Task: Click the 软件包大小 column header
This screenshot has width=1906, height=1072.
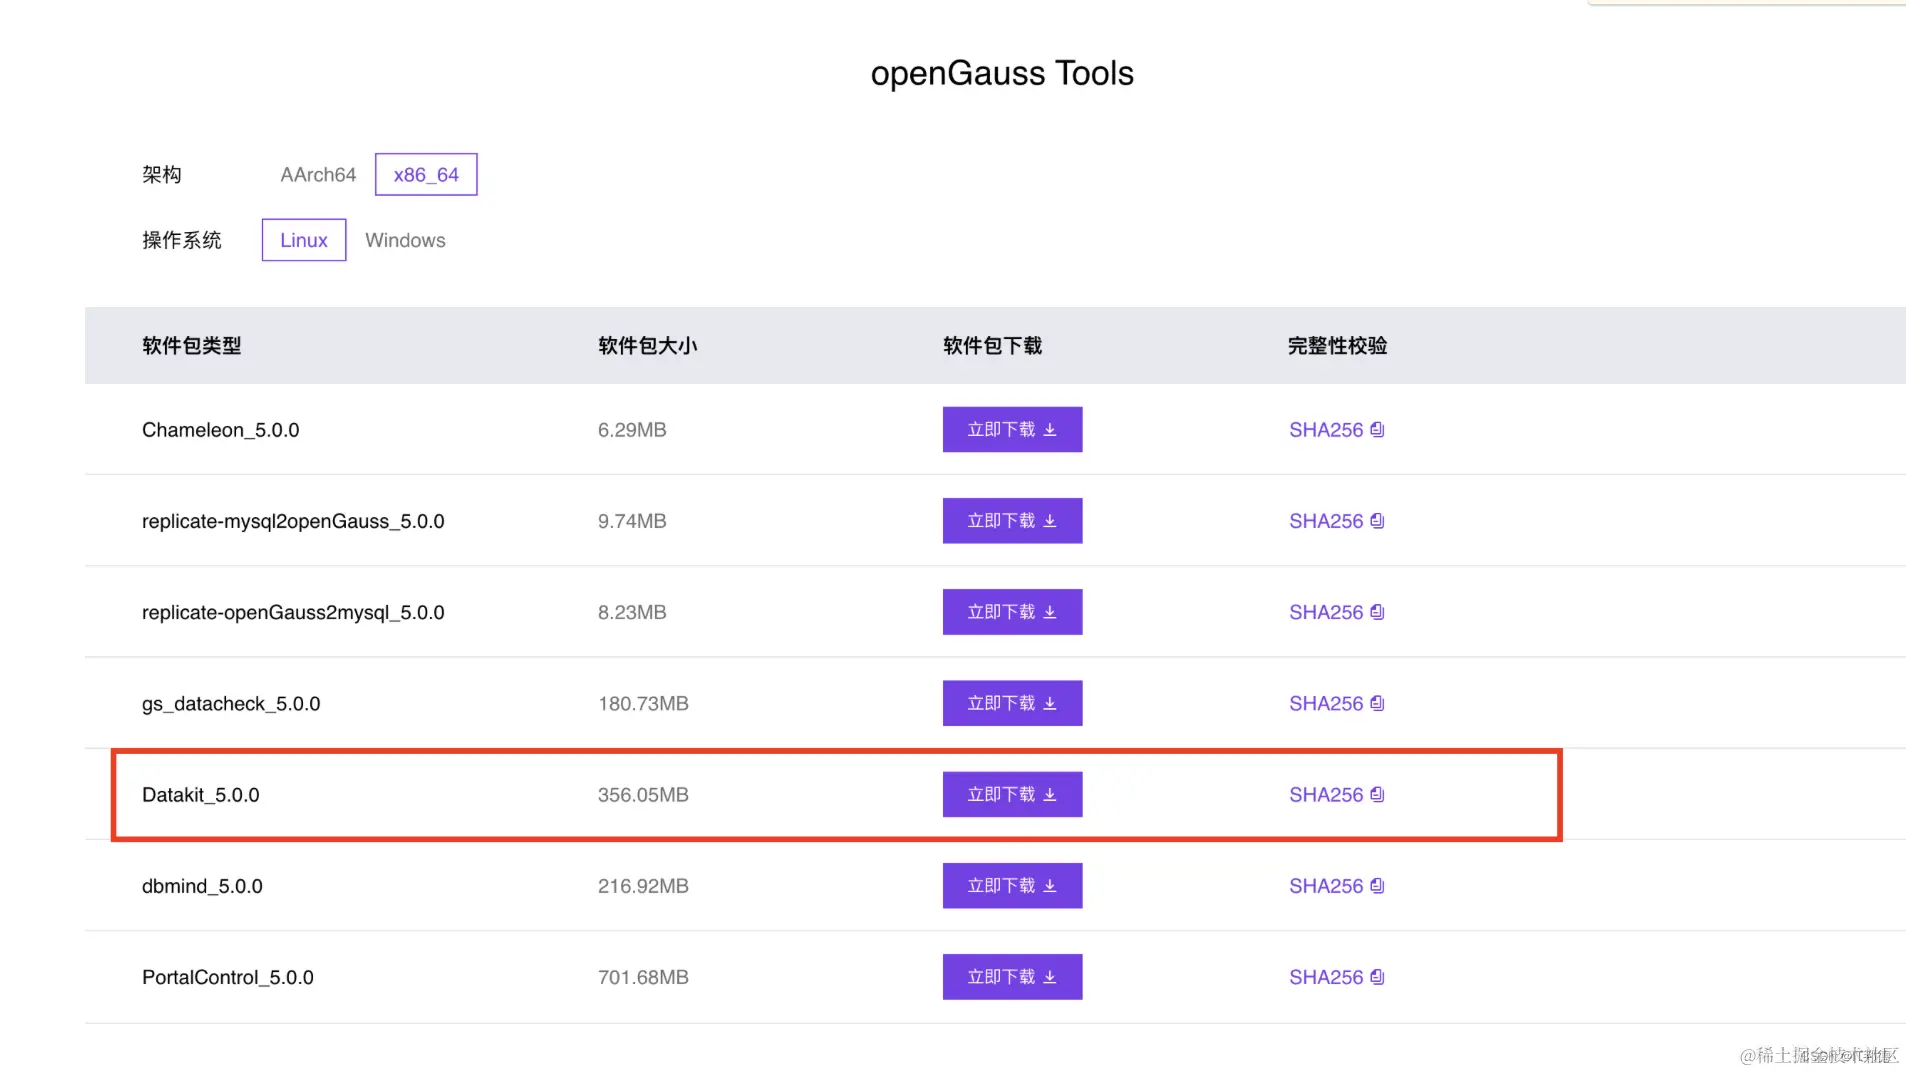Action: 648,346
